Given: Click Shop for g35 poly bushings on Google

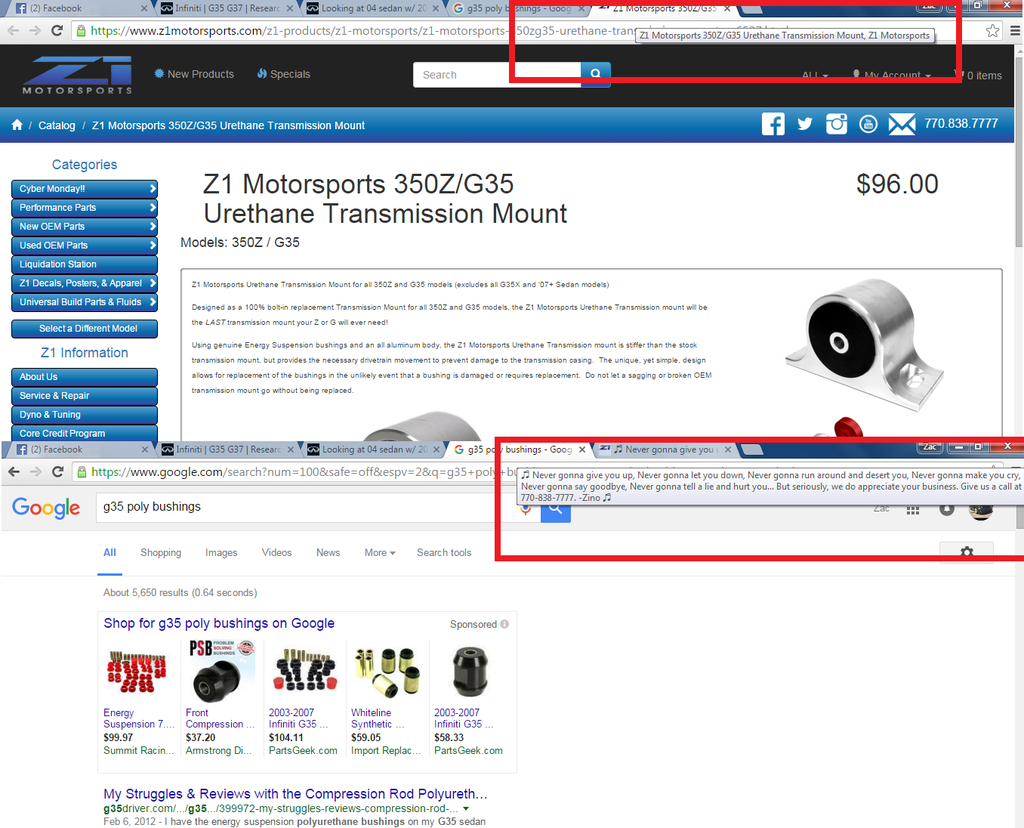Looking at the screenshot, I should pos(219,623).
